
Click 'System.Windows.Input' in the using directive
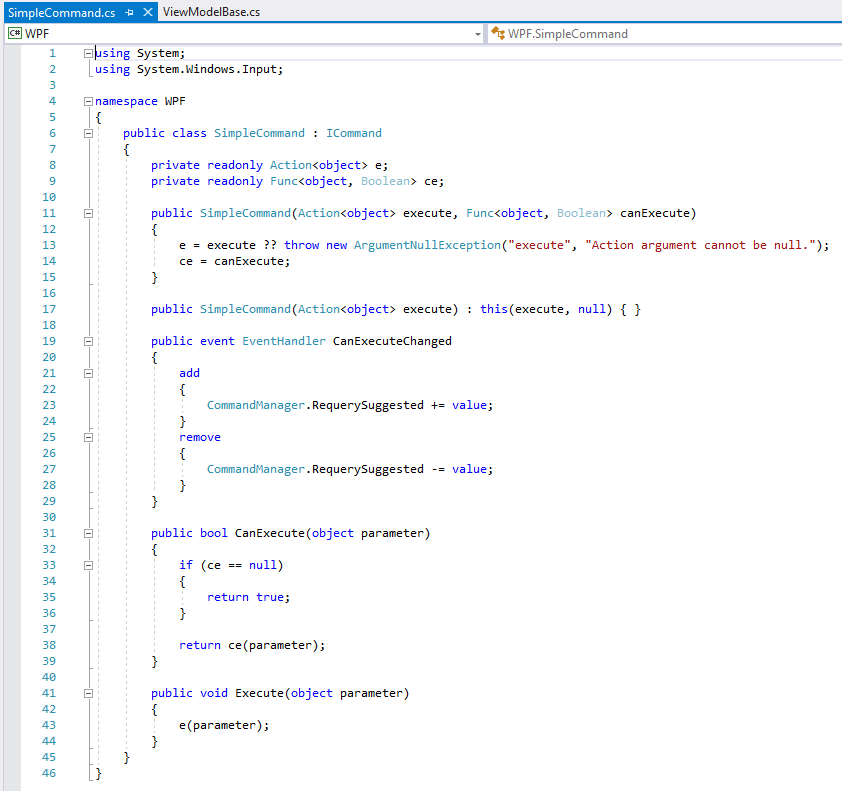207,69
